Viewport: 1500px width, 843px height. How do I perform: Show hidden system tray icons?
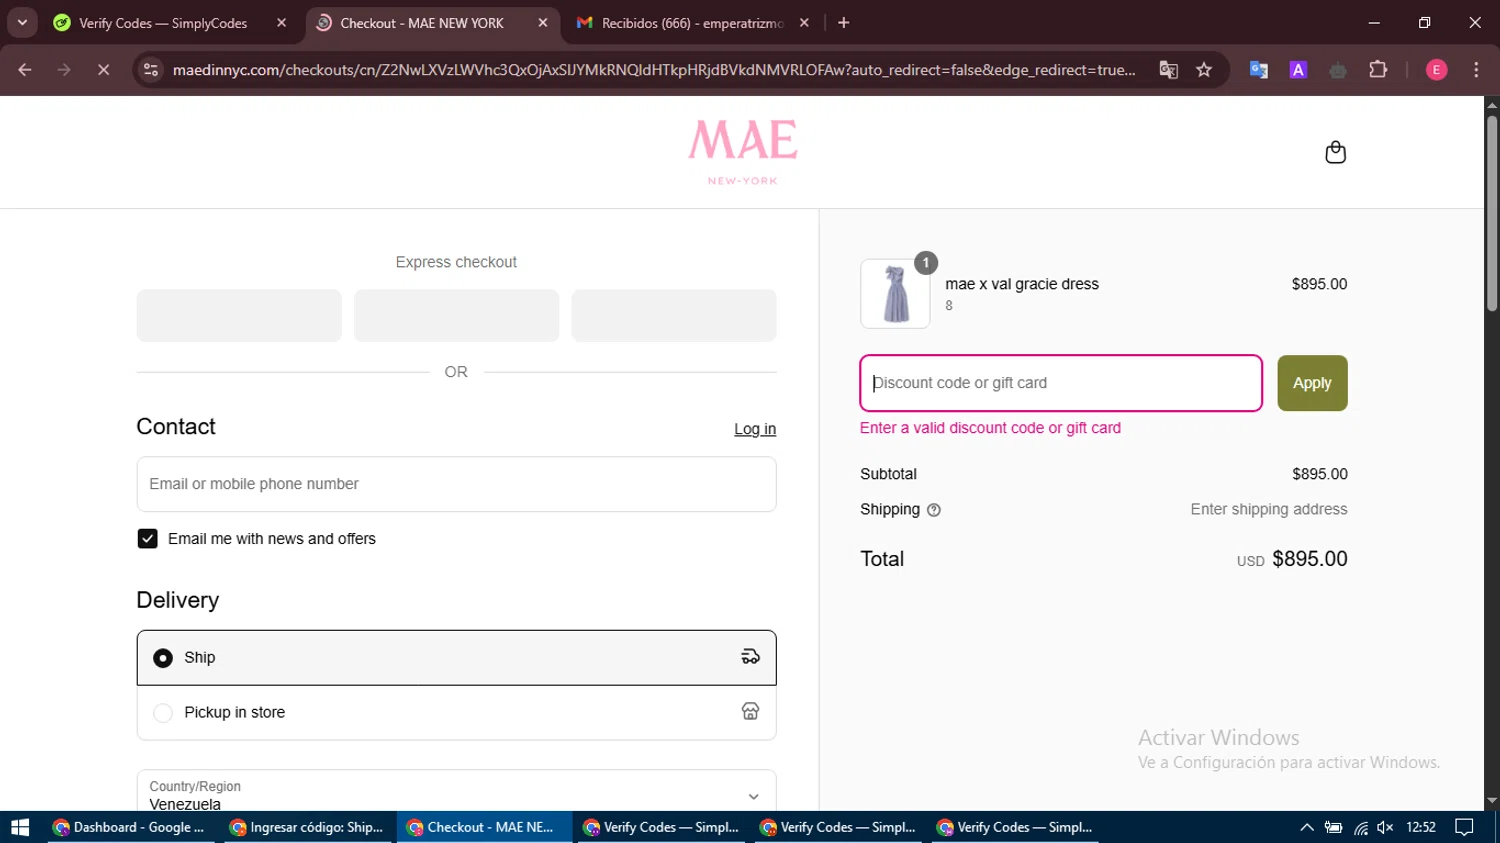[1306, 827]
